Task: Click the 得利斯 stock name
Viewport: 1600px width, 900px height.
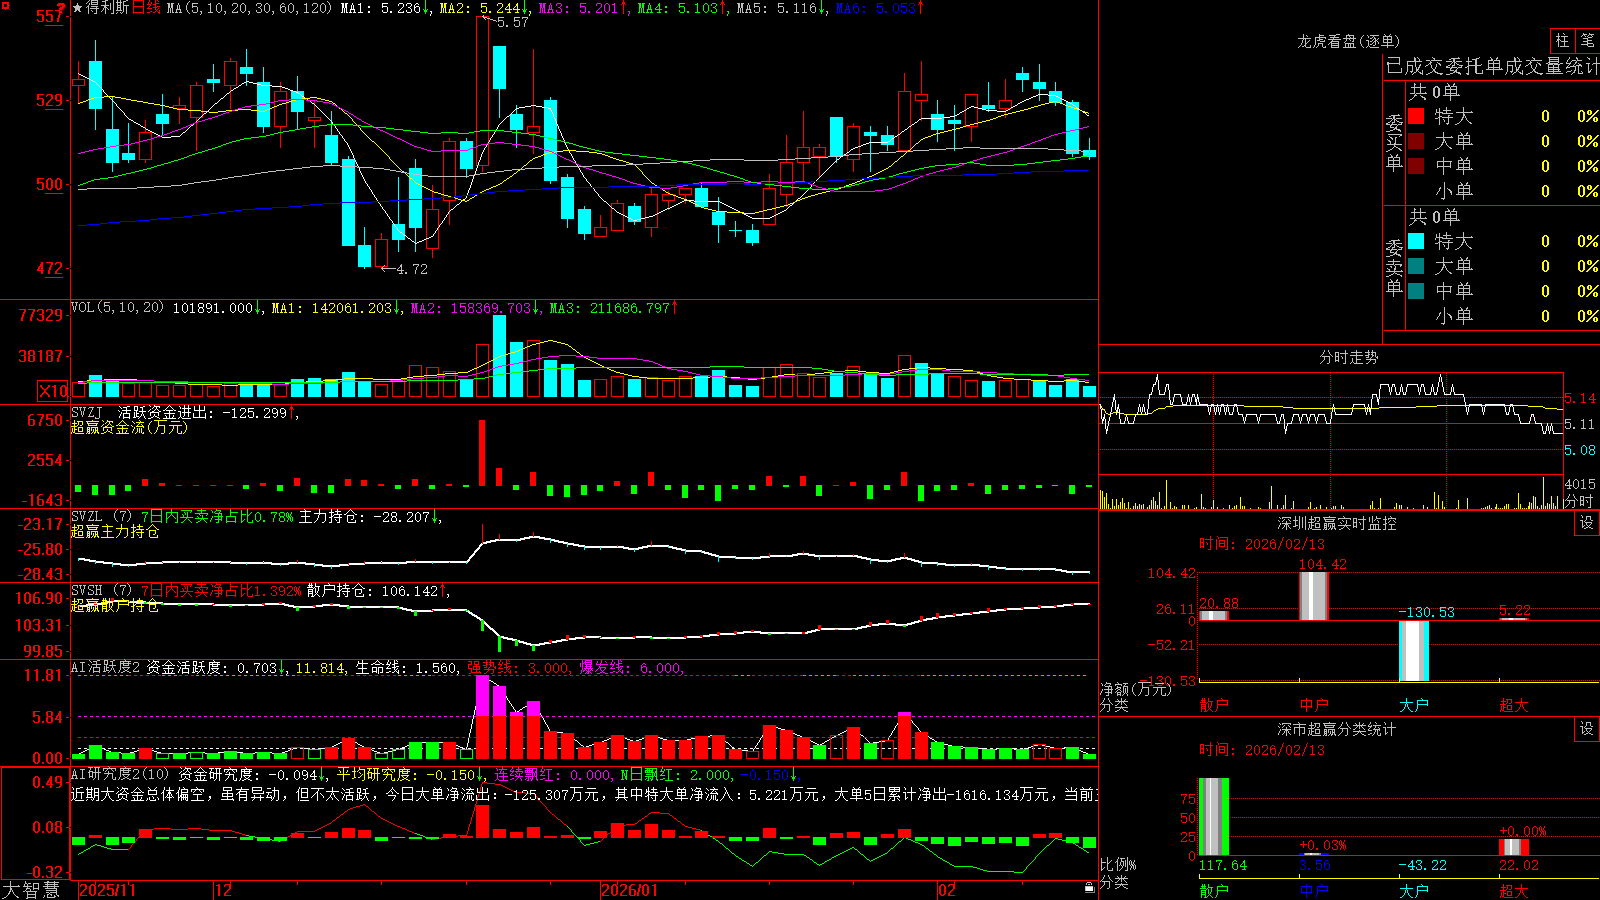Action: click(108, 8)
